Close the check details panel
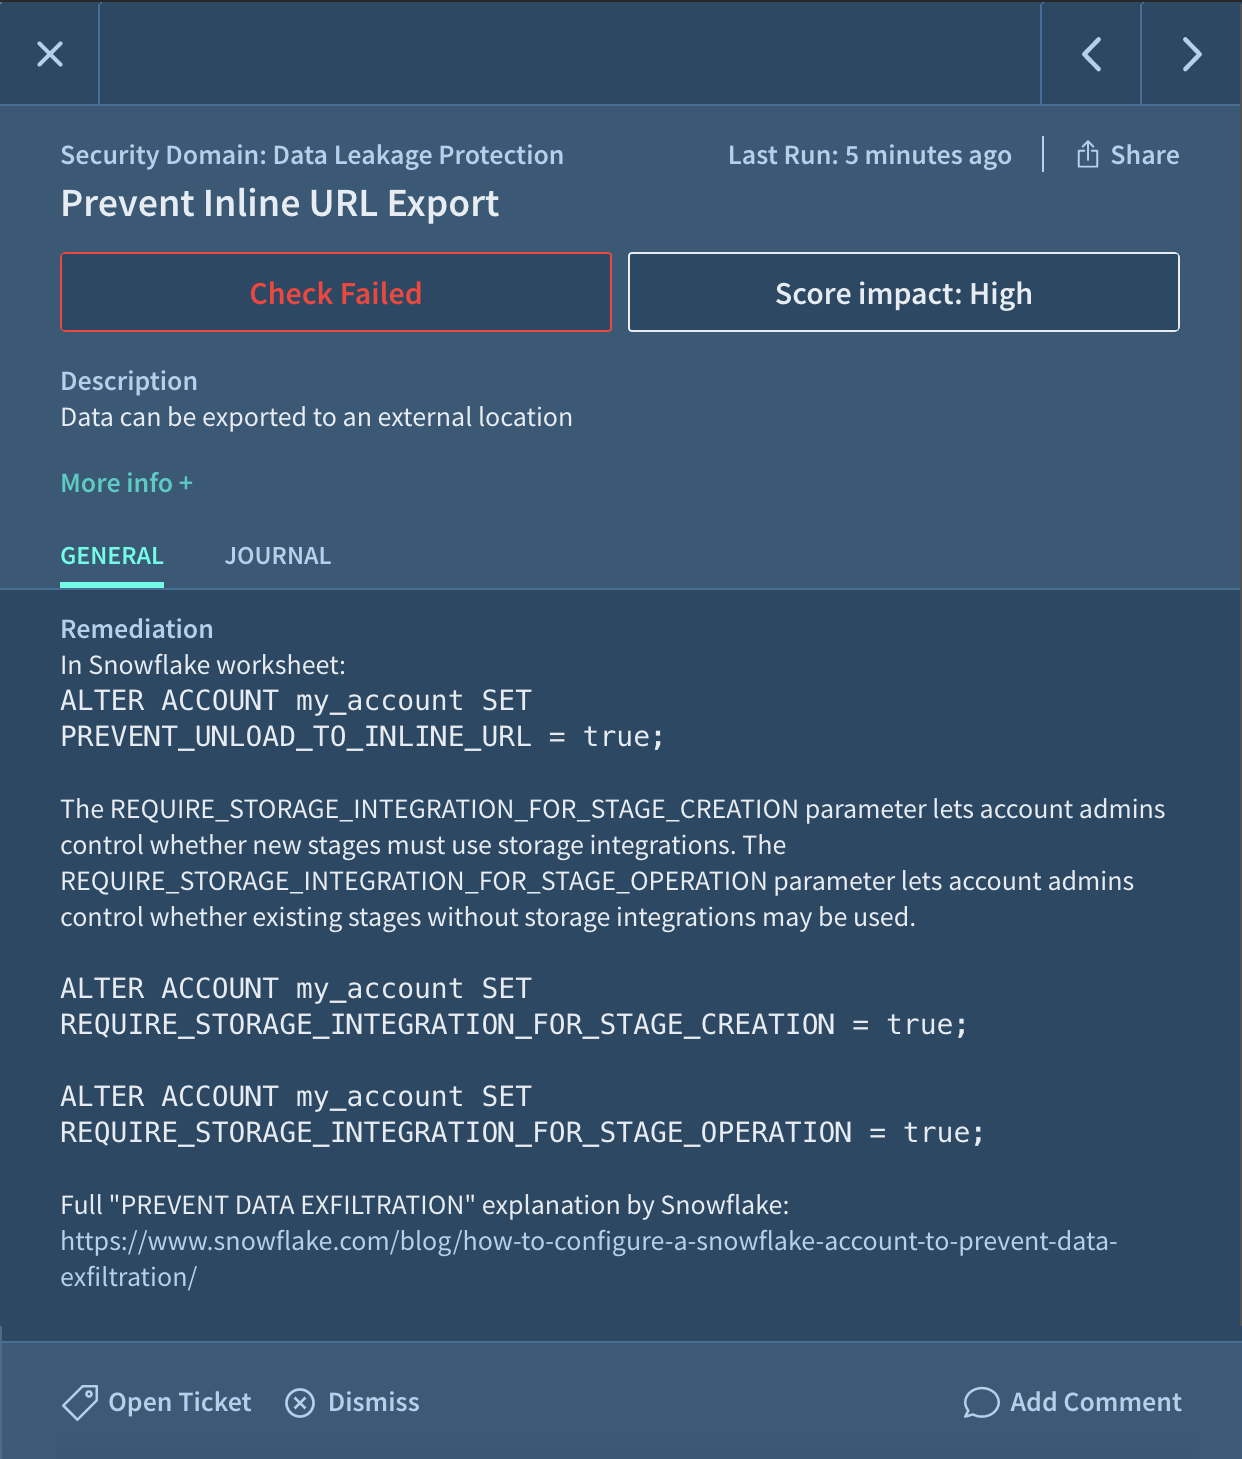 50,54
